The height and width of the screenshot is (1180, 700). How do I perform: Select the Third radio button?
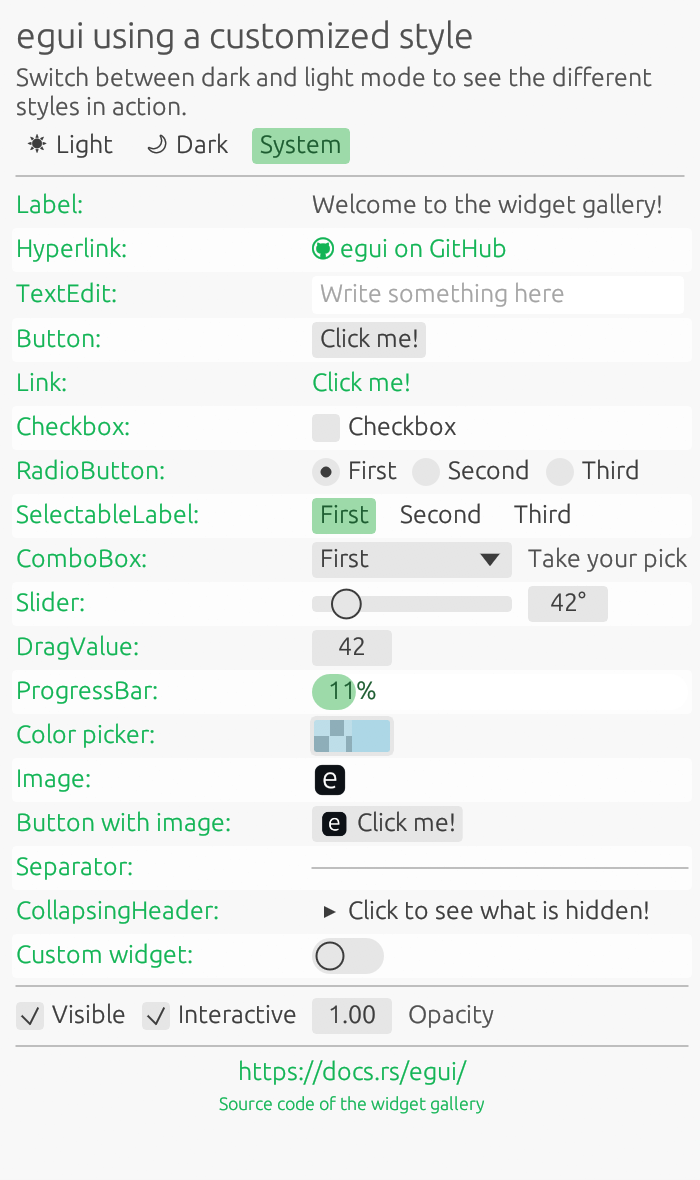click(x=560, y=471)
